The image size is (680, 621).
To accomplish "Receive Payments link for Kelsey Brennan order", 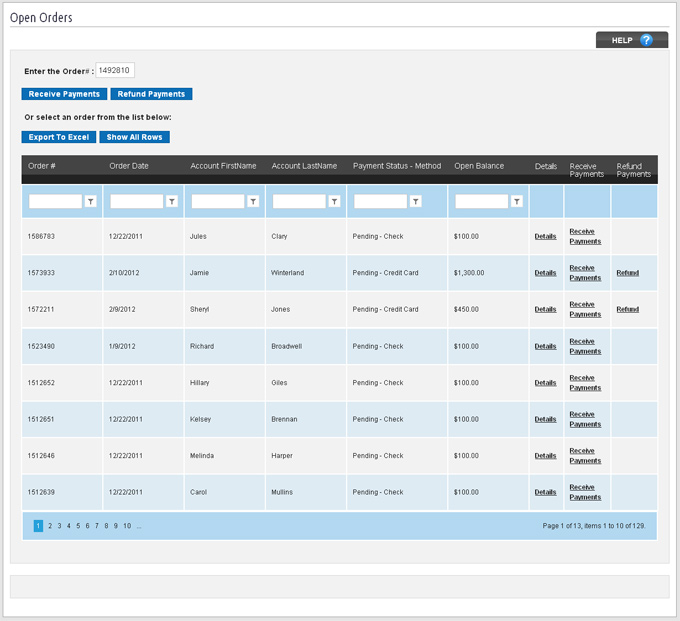I will 585,419.
